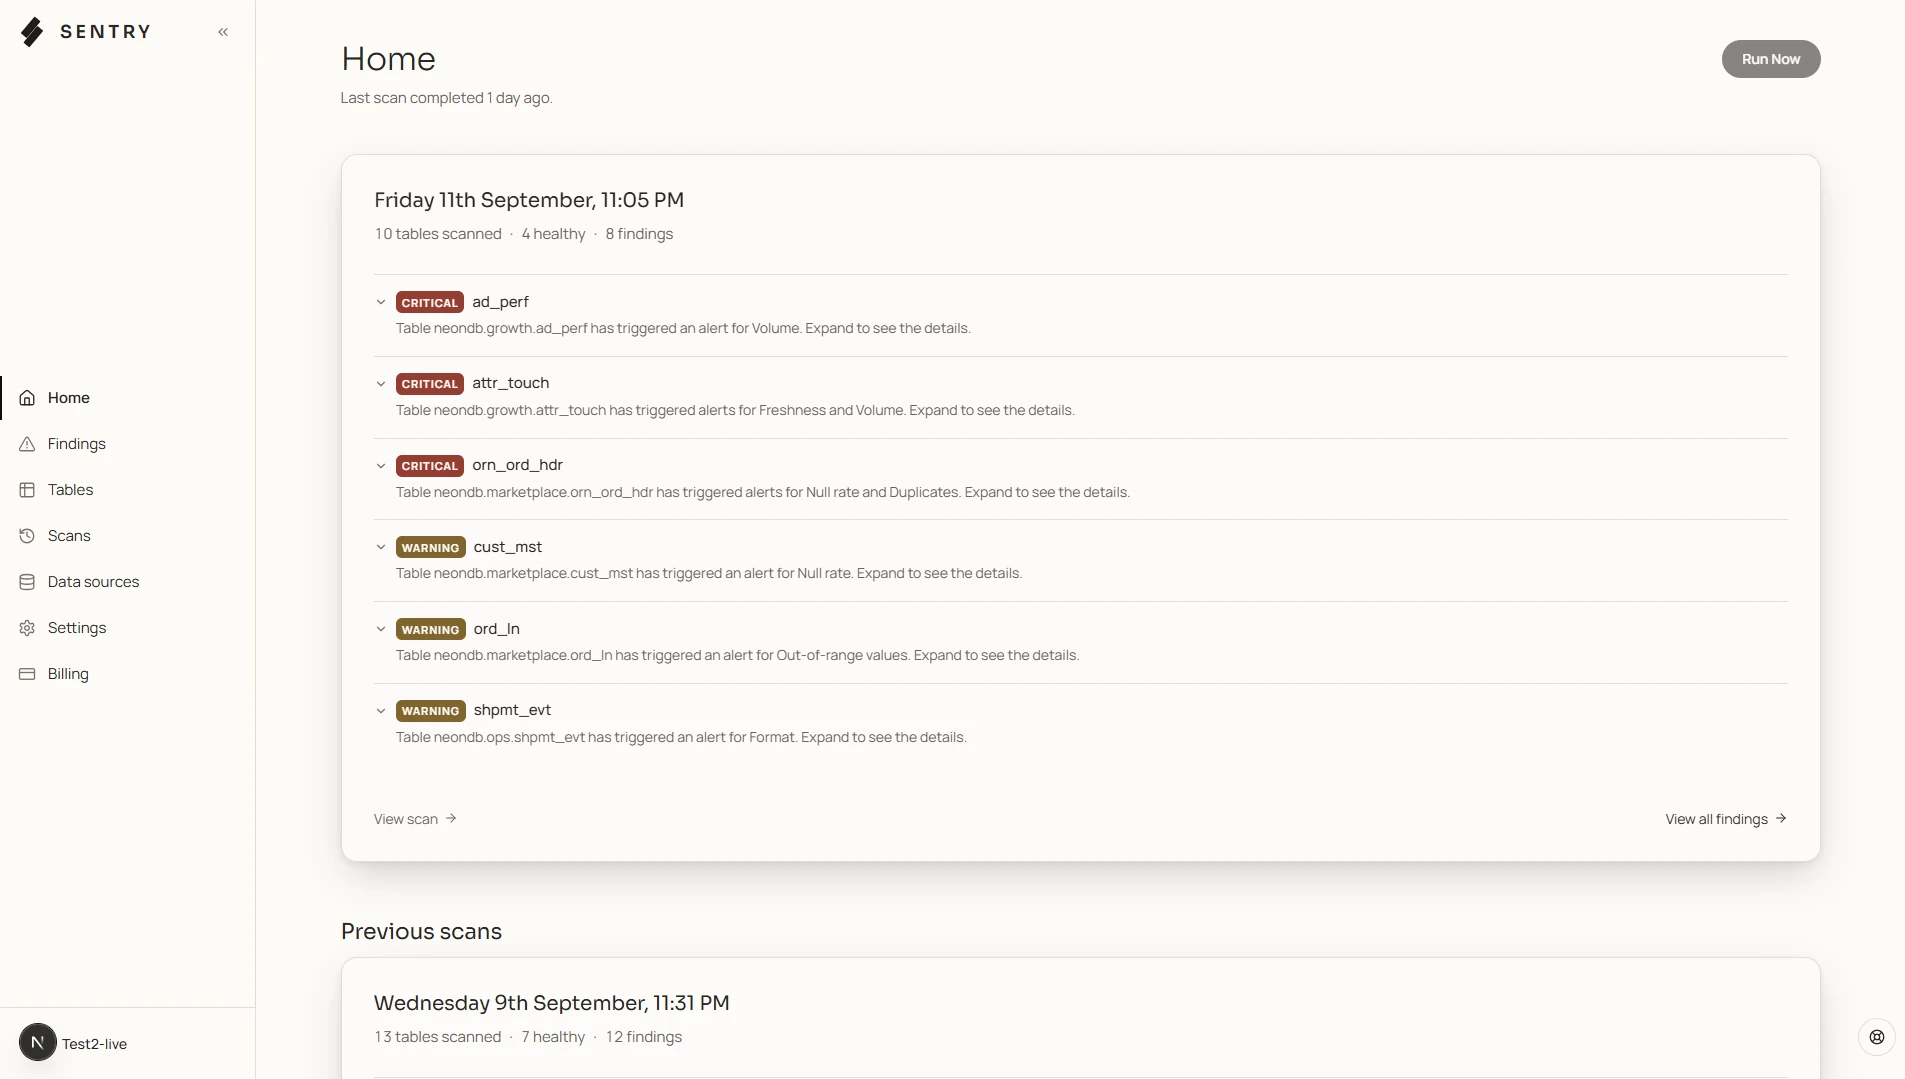
Task: Click the '13 tables scanned' text
Action: tap(438, 1037)
